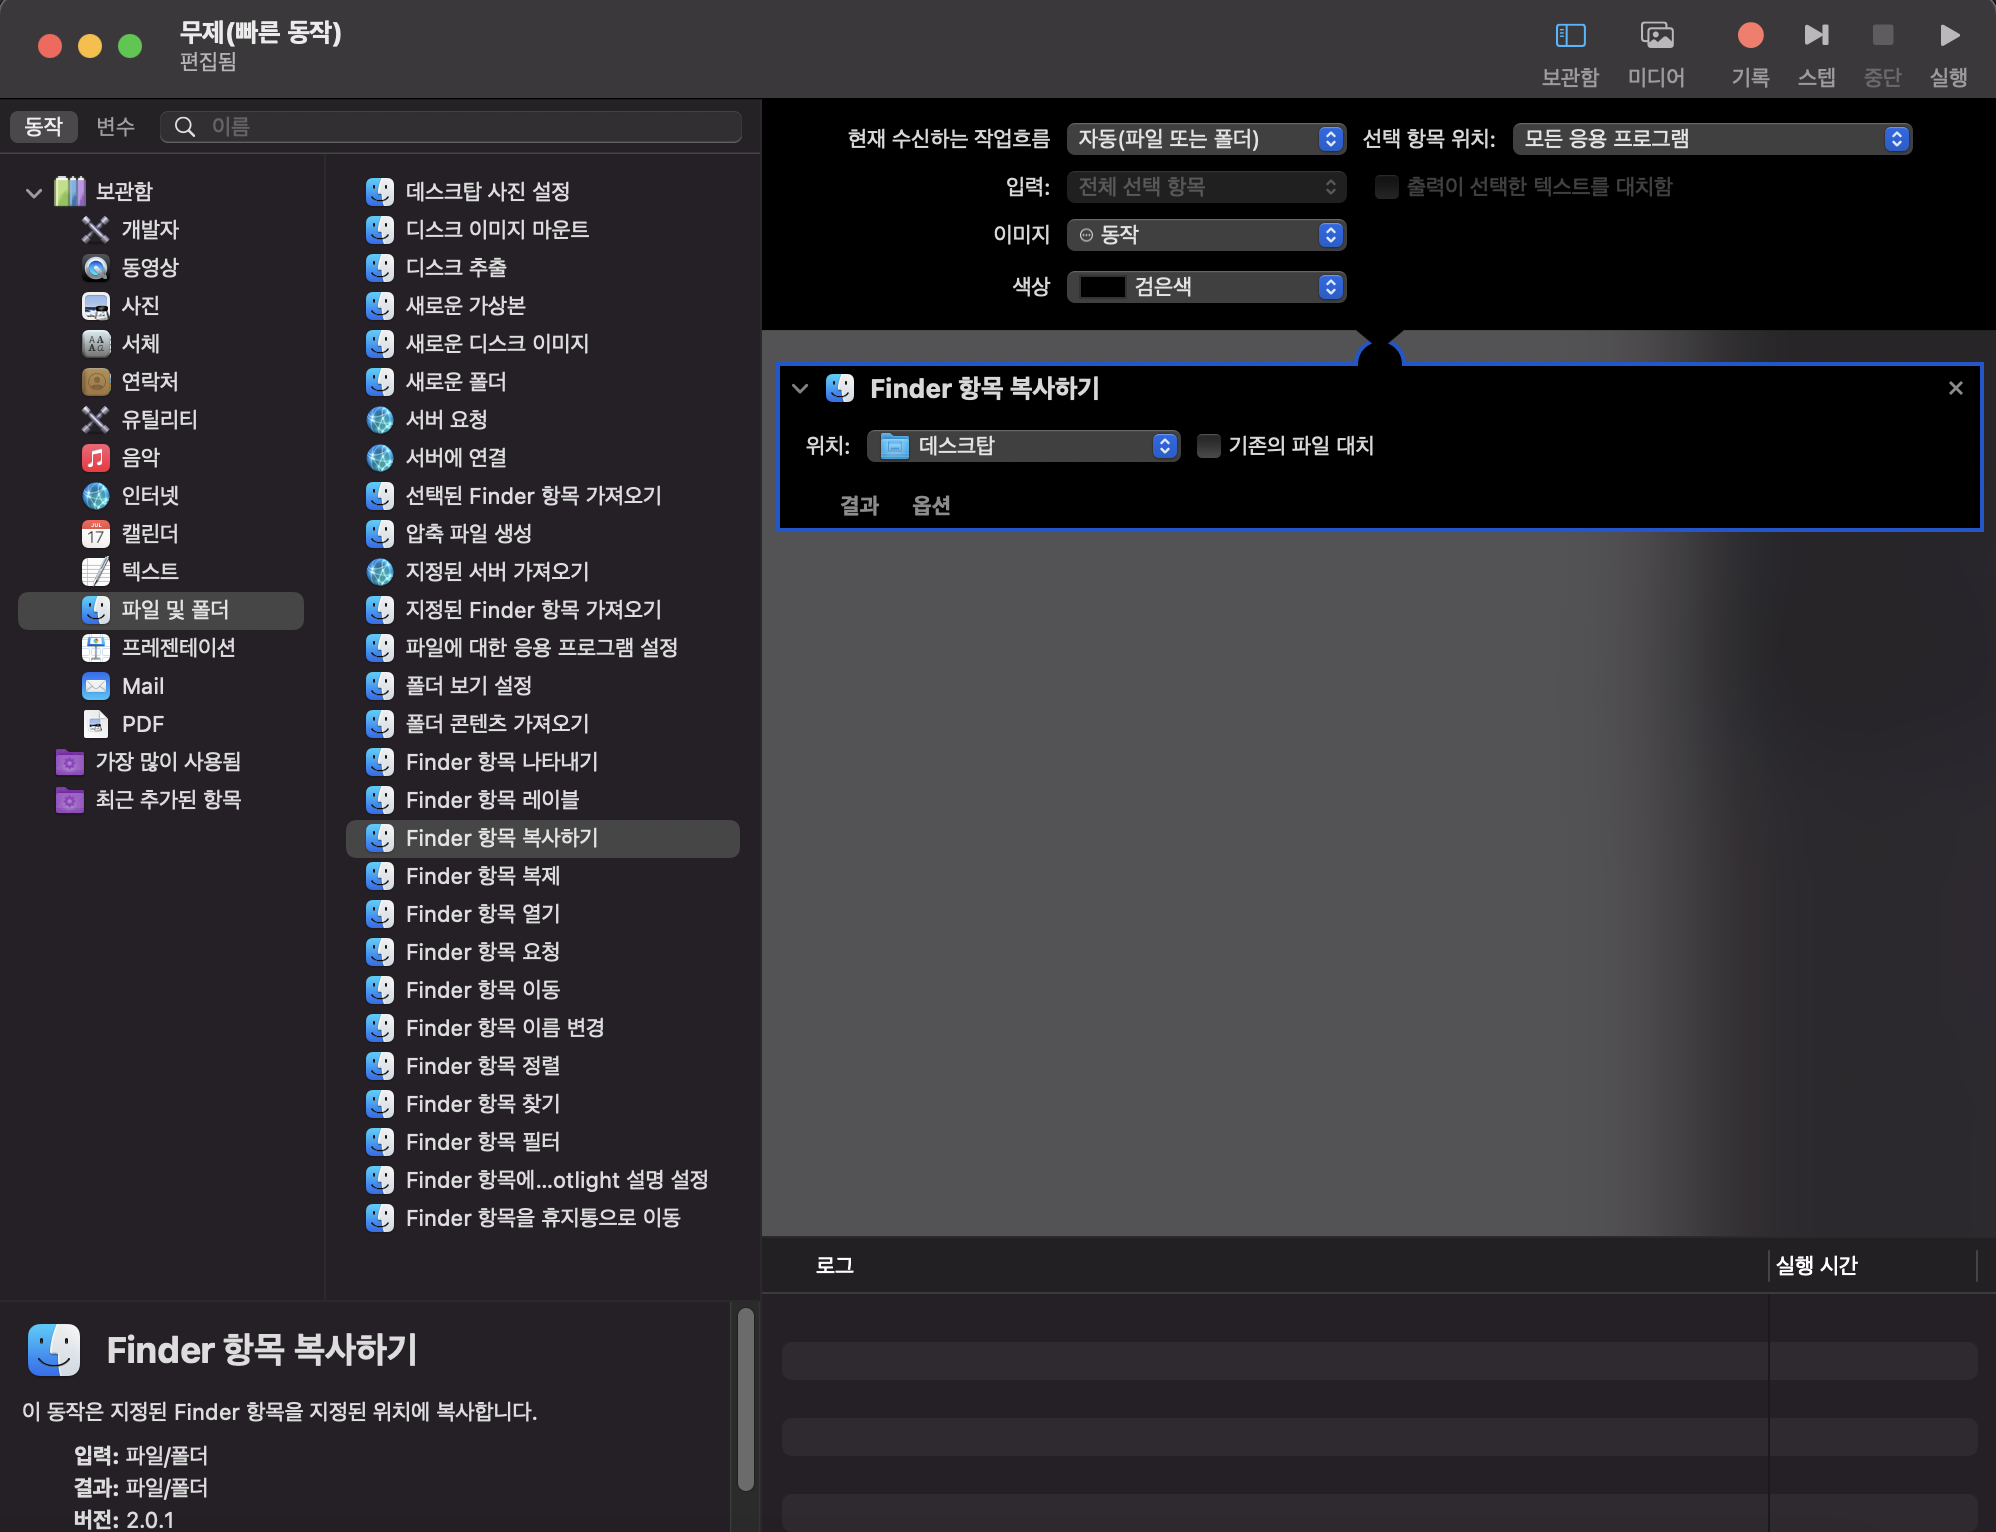Viewport: 1996px width, 1532px height.
Task: Click the 이름 search field
Action: [460, 127]
